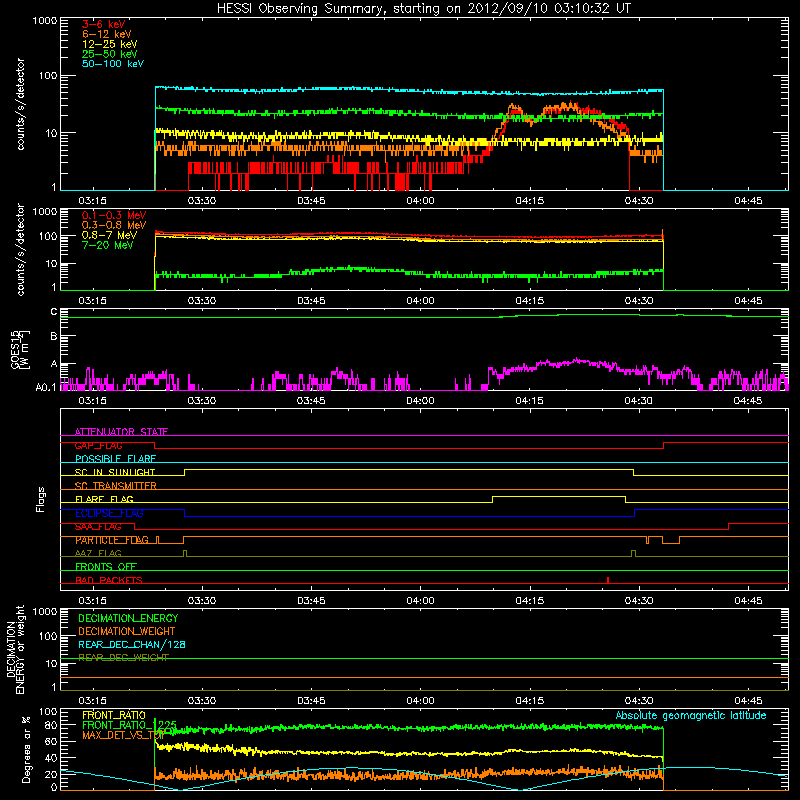Select the MAX_DET_VS_TOT legend label
Screen dimensions: 800x800
click(x=123, y=735)
